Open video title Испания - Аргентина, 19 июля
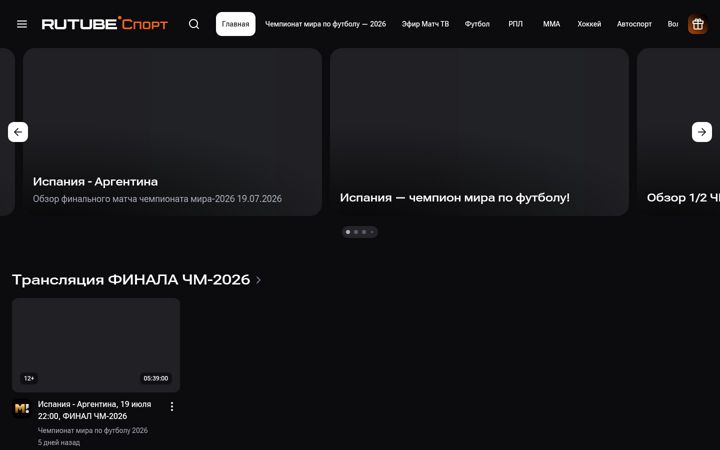 (95, 410)
